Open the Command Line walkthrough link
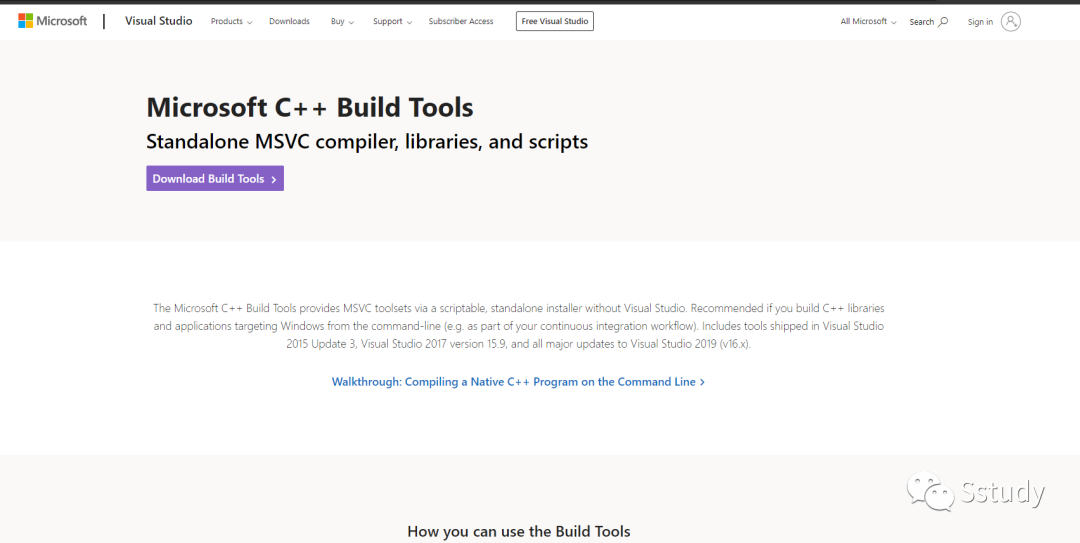Viewport: 1080px width, 543px height. pos(518,382)
